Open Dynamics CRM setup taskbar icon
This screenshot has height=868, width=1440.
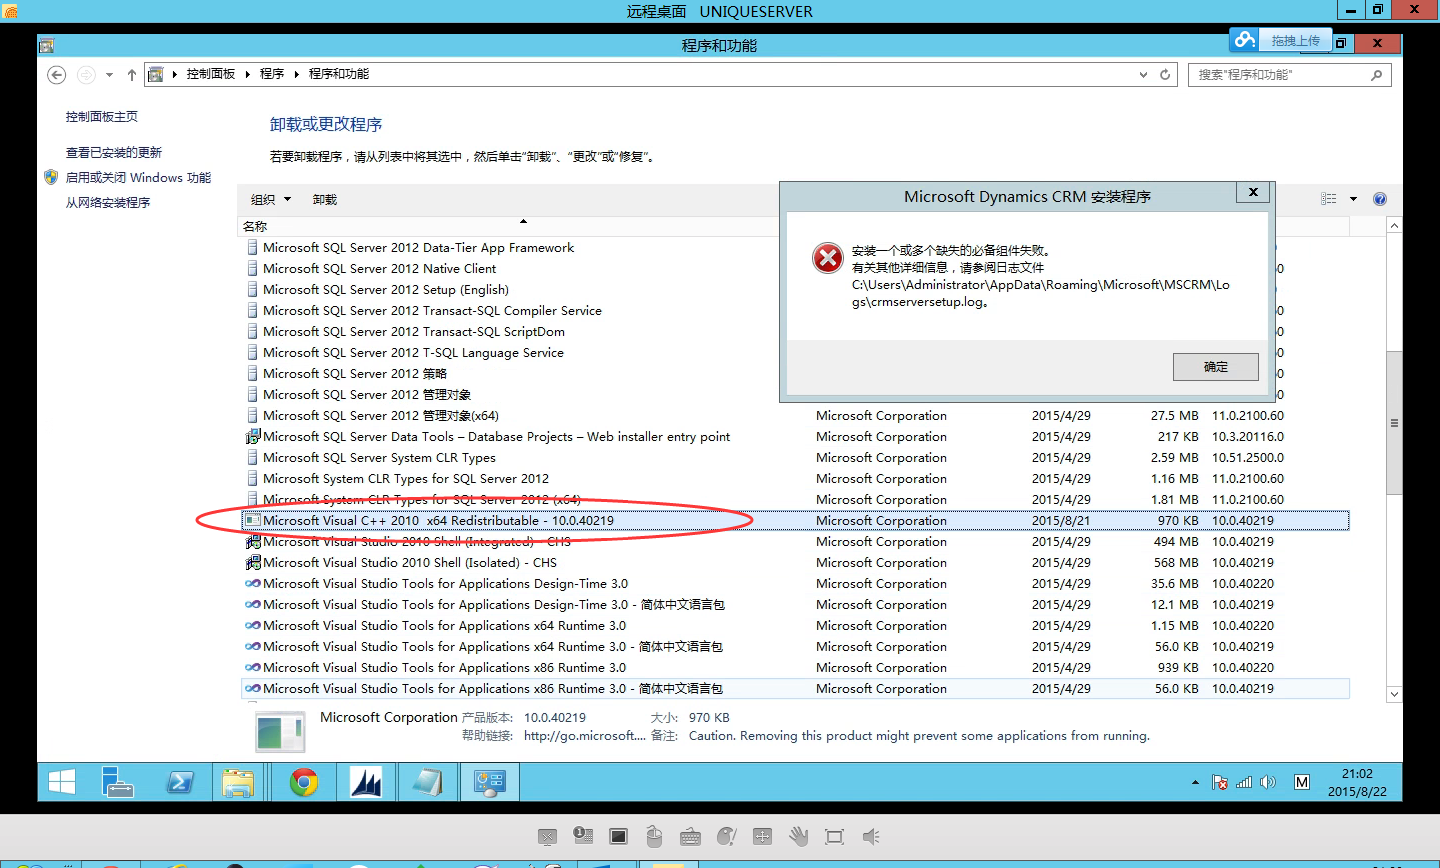tap(366, 782)
